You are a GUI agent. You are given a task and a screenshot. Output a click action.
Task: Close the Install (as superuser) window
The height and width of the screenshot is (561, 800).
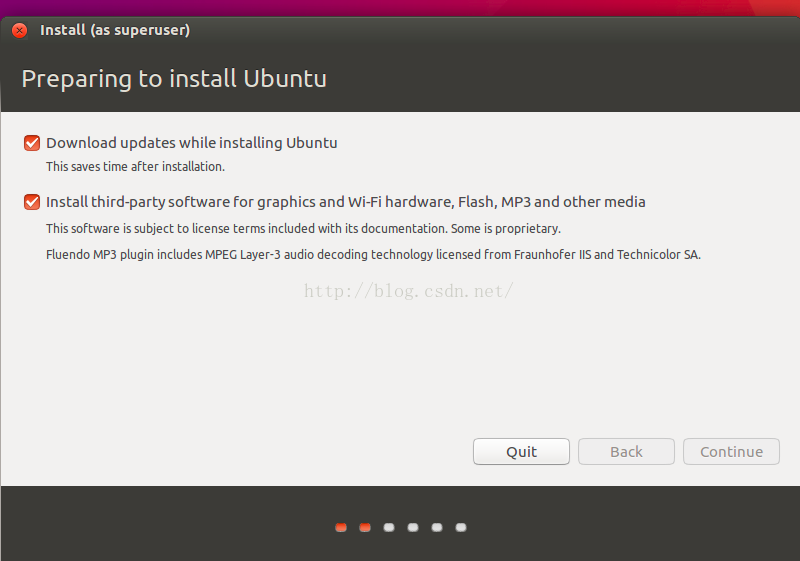pyautogui.click(x=19, y=31)
